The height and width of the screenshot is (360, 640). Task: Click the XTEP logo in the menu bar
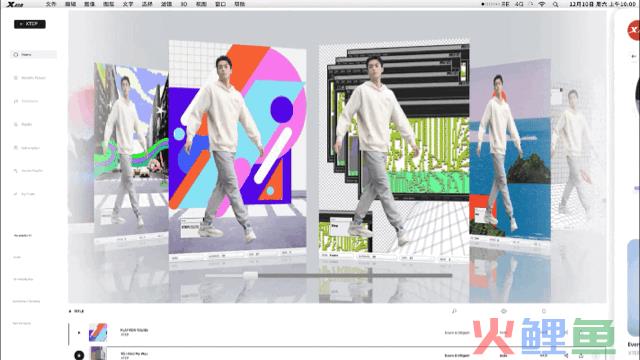point(16,4)
